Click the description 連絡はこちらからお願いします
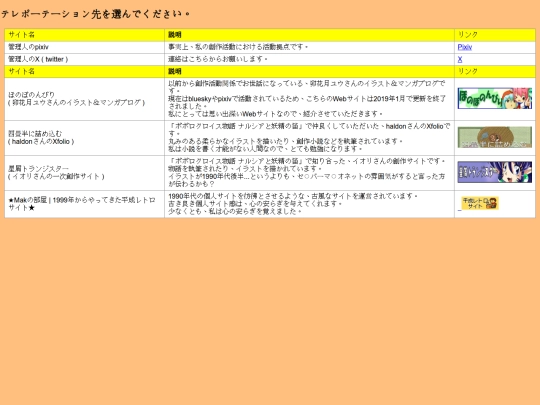Viewport: 540px width, 405px height. (309, 59)
